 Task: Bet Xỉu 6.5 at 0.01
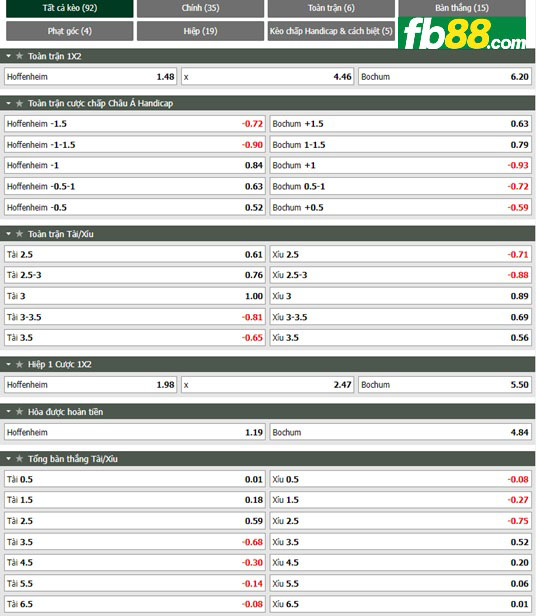click(x=400, y=604)
